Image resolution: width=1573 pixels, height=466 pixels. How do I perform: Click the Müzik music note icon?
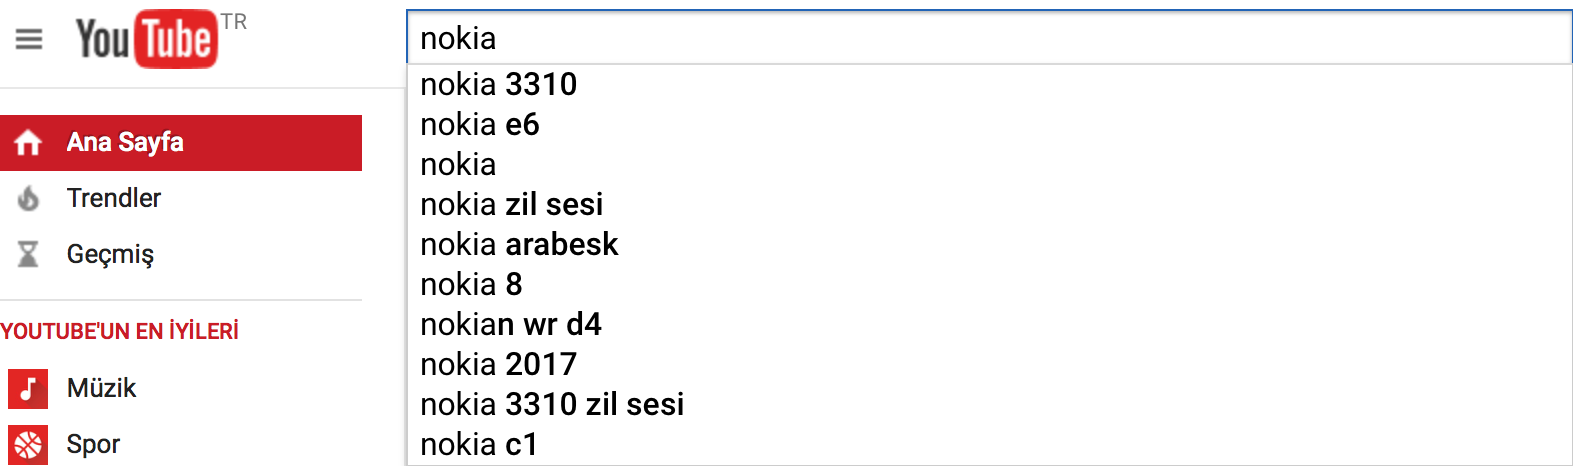tap(28, 388)
